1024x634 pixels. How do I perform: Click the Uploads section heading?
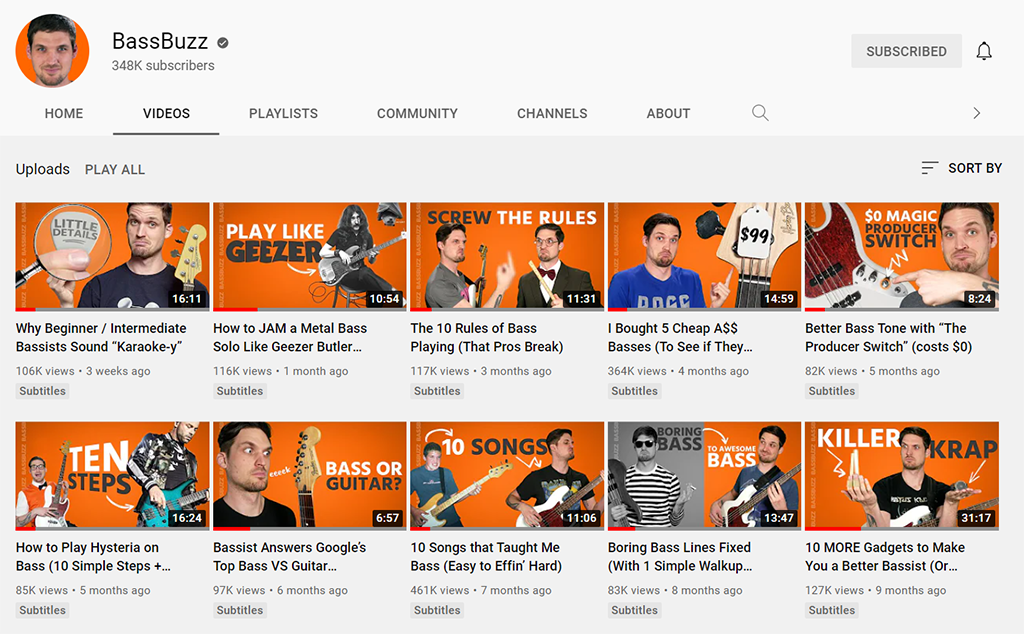point(42,169)
